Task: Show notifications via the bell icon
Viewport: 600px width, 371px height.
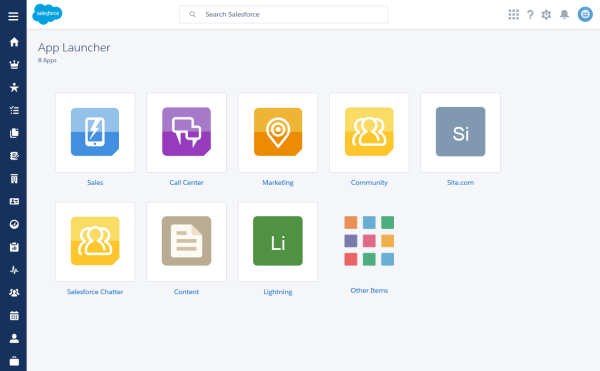Action: (564, 15)
